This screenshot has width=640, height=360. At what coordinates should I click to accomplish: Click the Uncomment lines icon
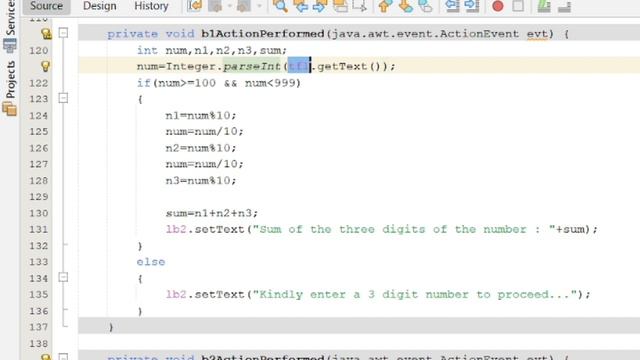pos(564,6)
